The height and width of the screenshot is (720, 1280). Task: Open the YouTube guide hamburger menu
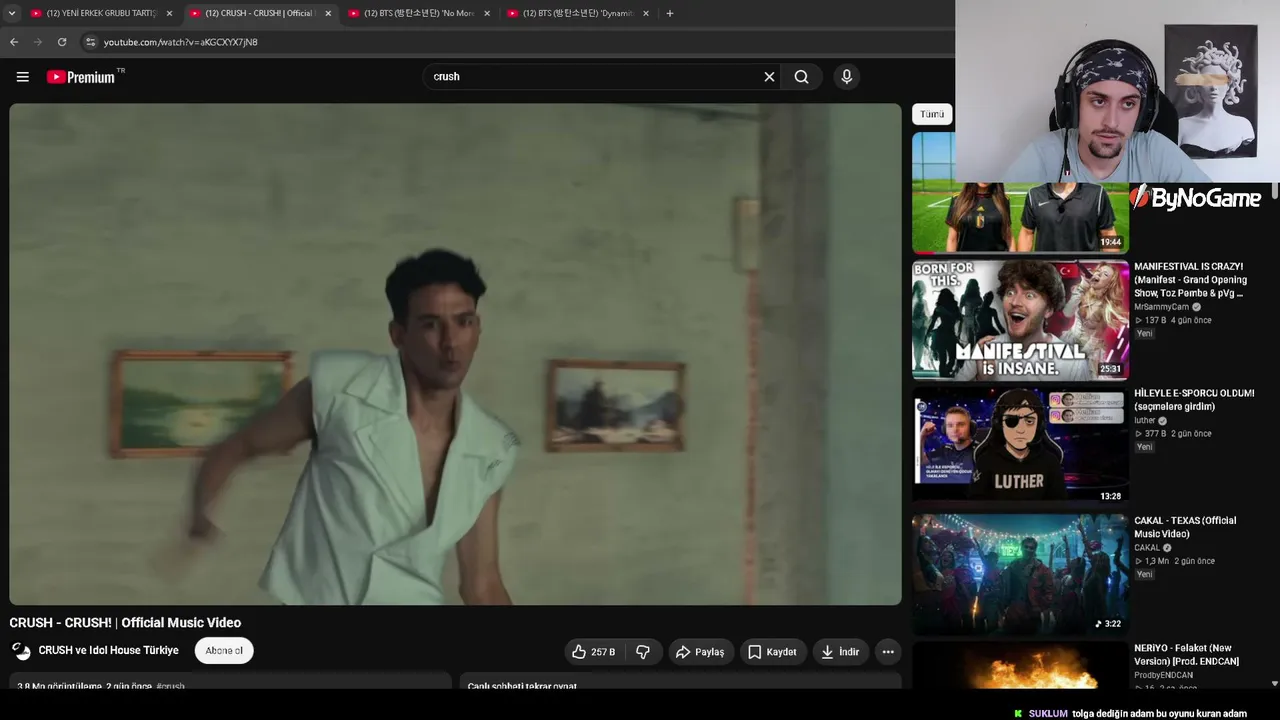tap(23, 77)
